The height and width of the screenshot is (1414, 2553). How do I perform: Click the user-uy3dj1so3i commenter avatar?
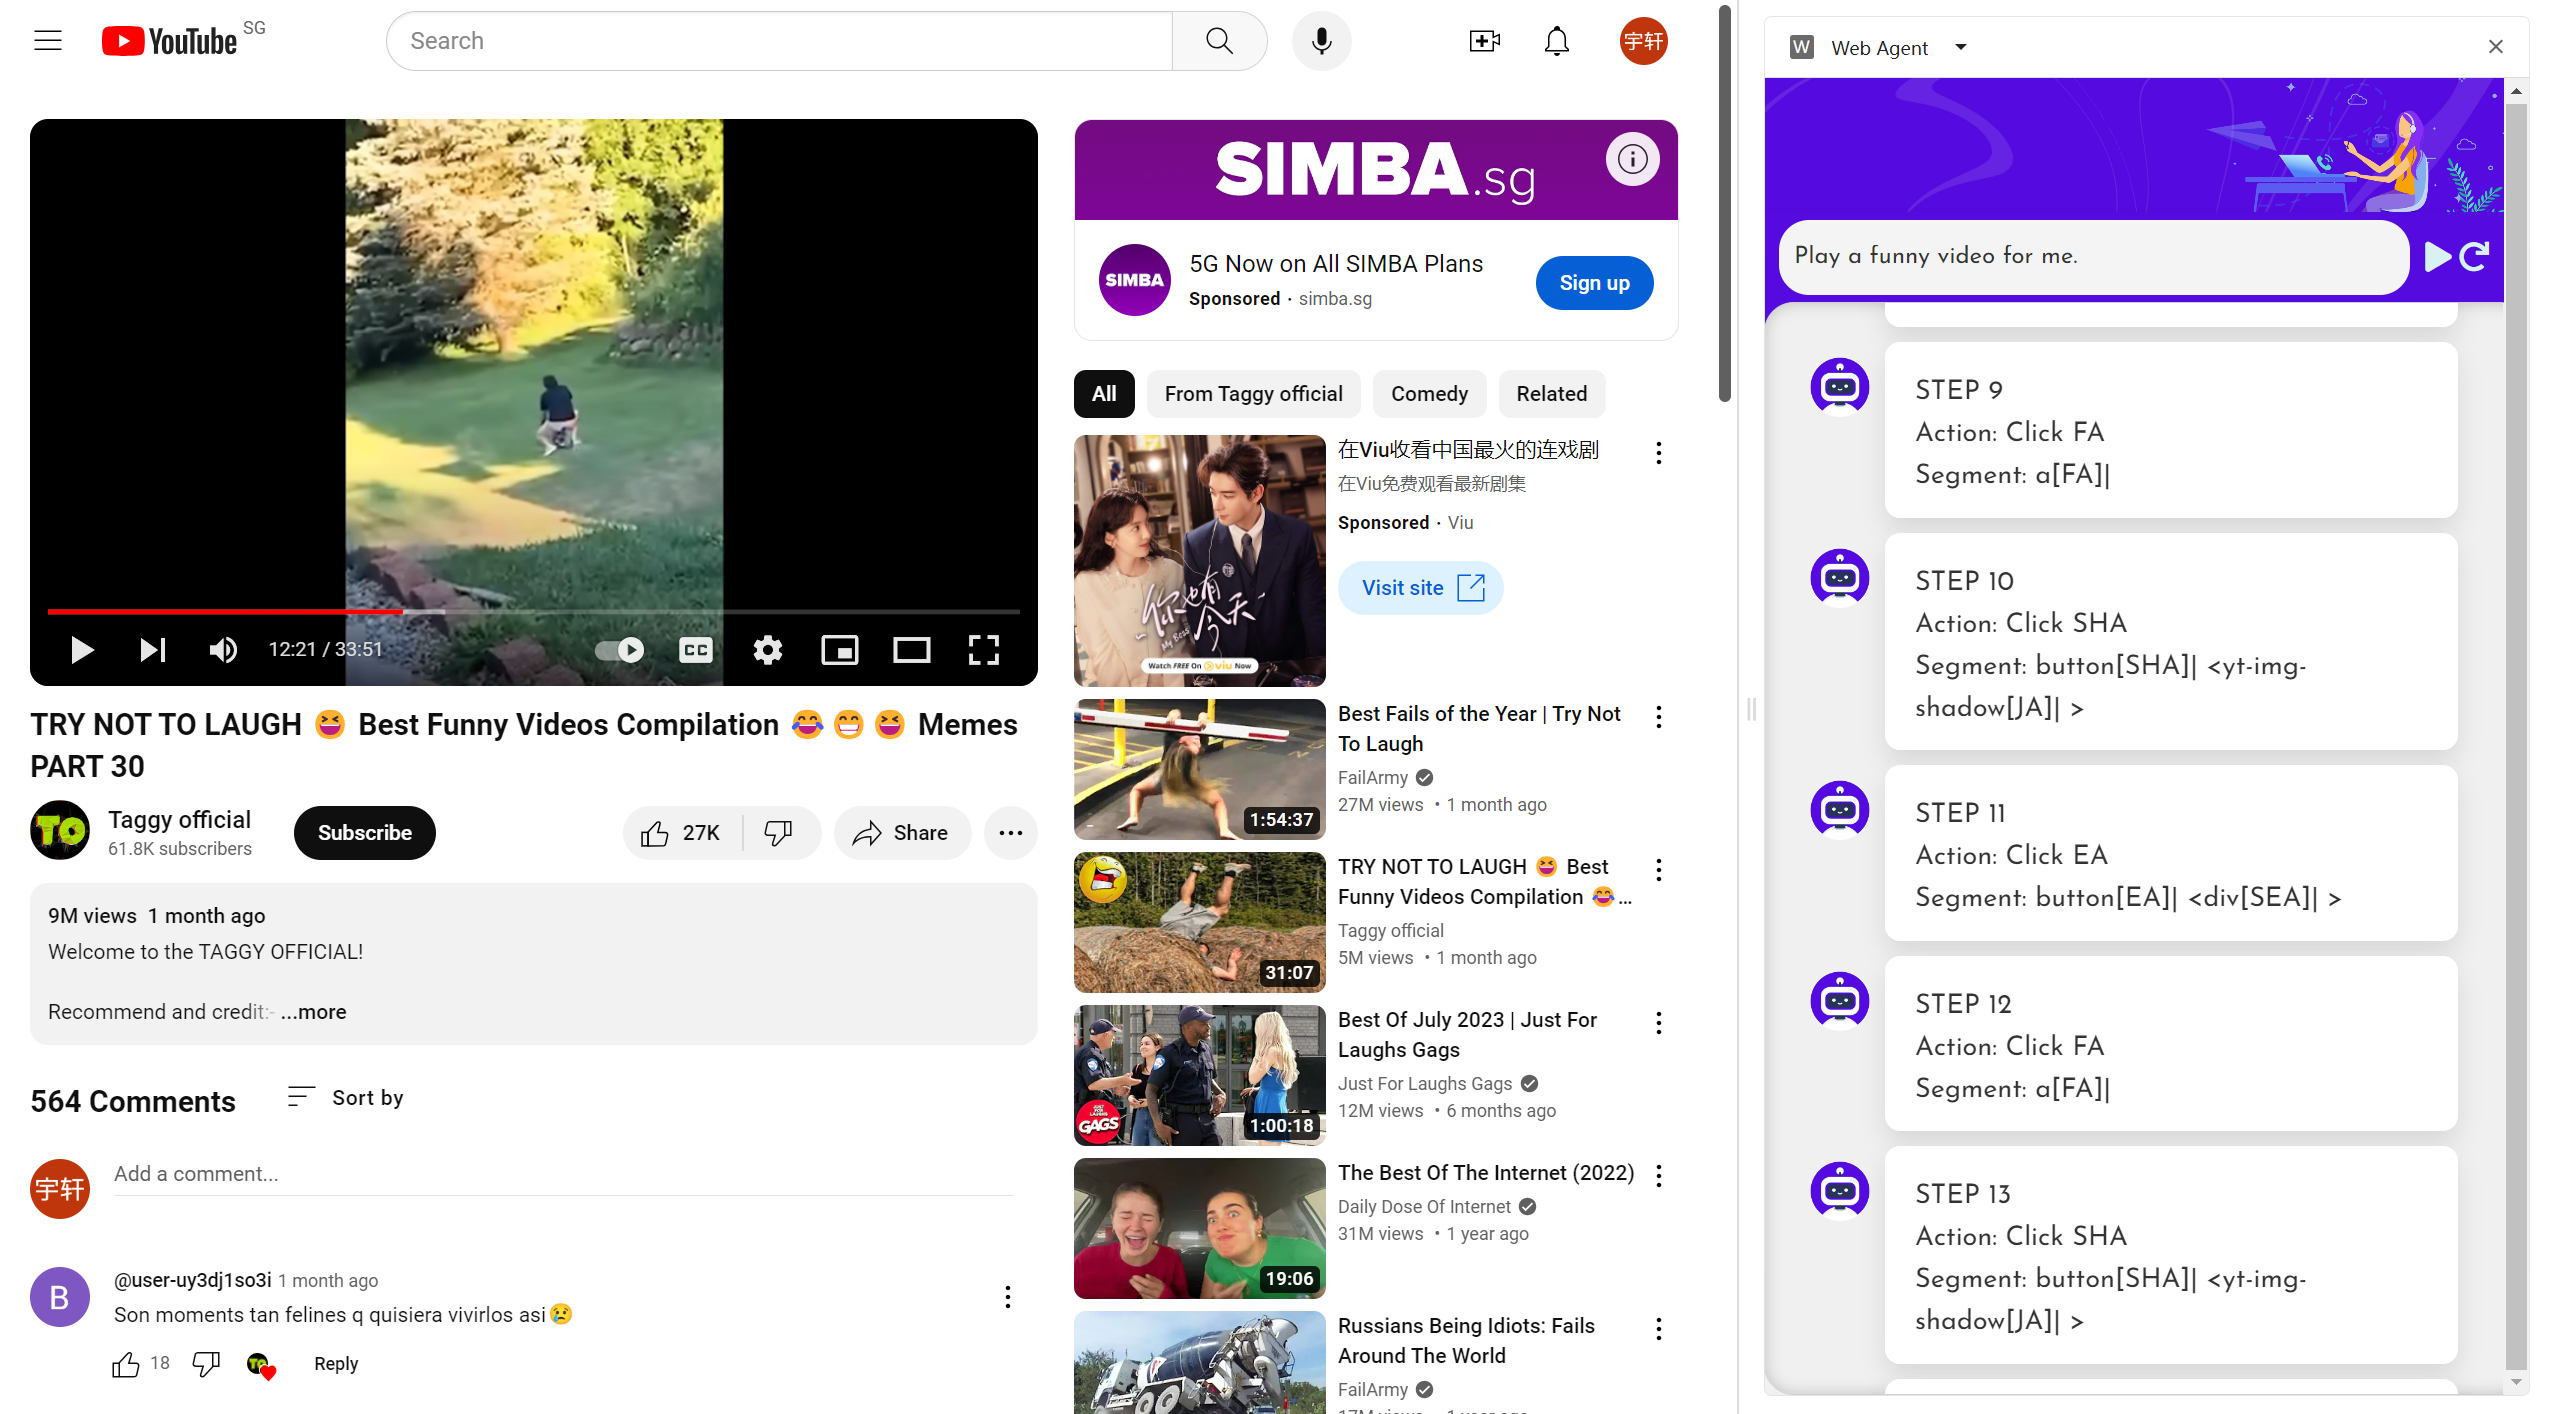(x=60, y=1297)
